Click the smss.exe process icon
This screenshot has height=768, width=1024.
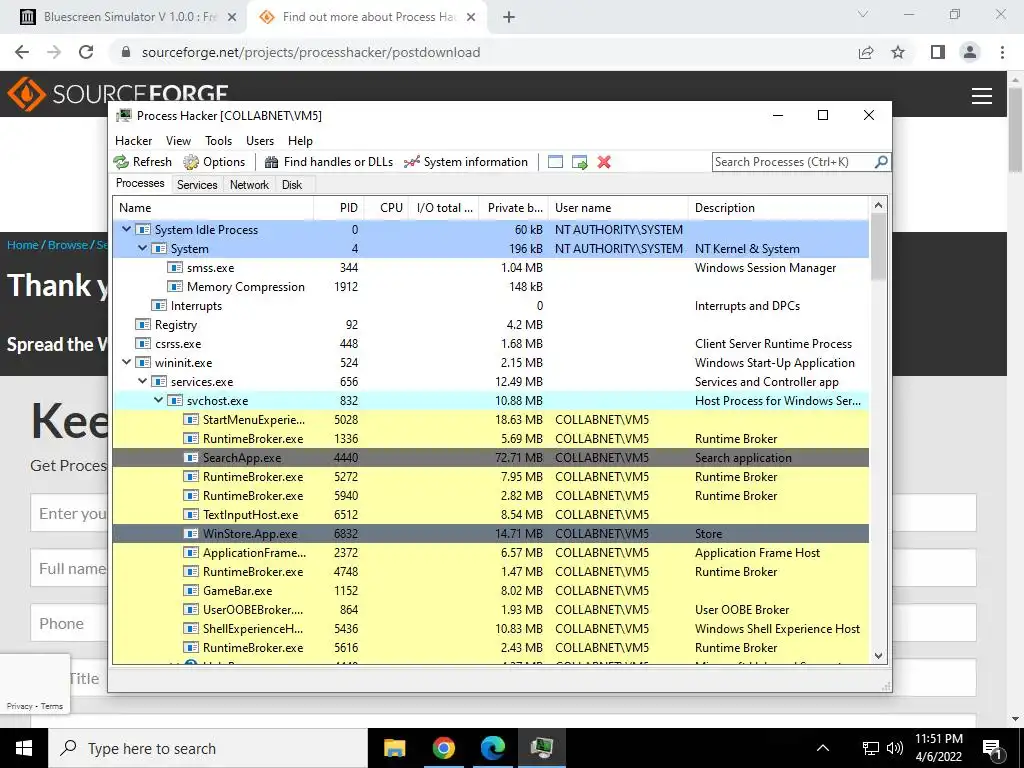[x=174, y=268]
